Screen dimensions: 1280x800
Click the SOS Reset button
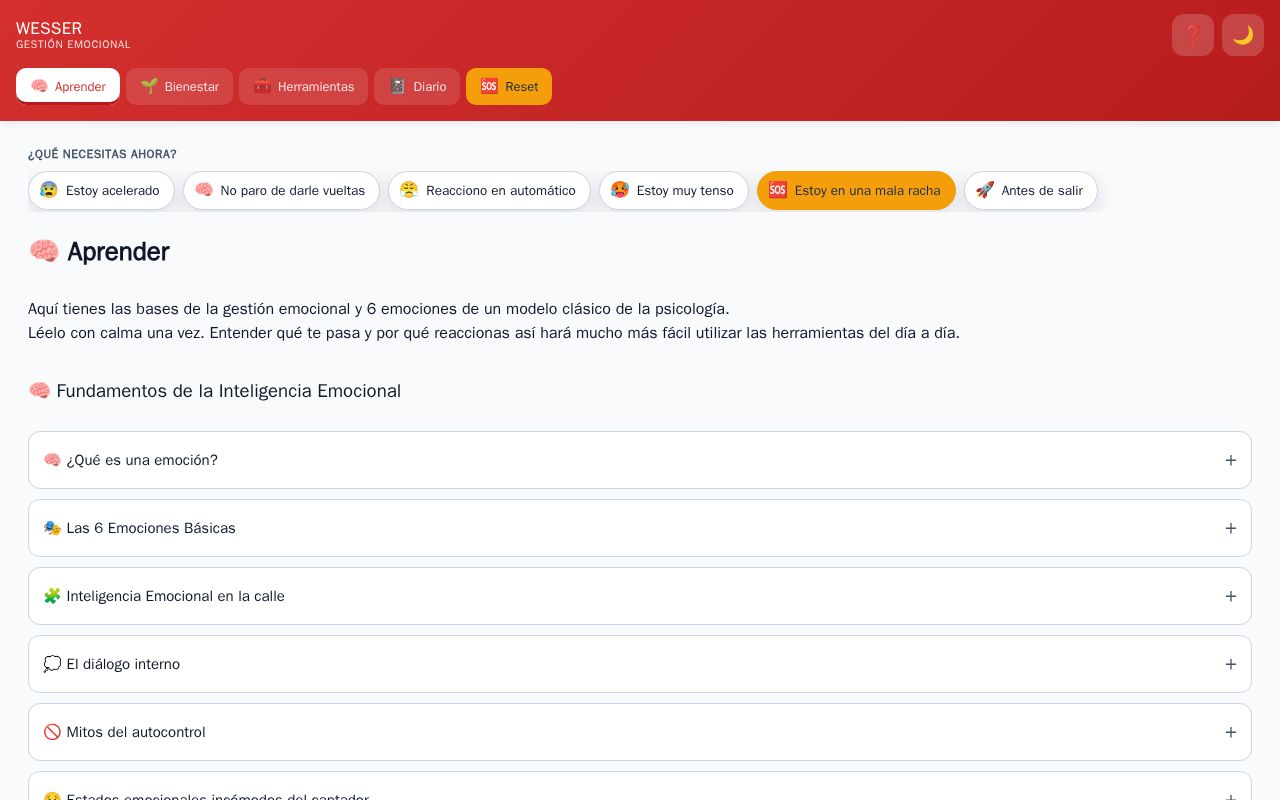pyautogui.click(x=509, y=86)
